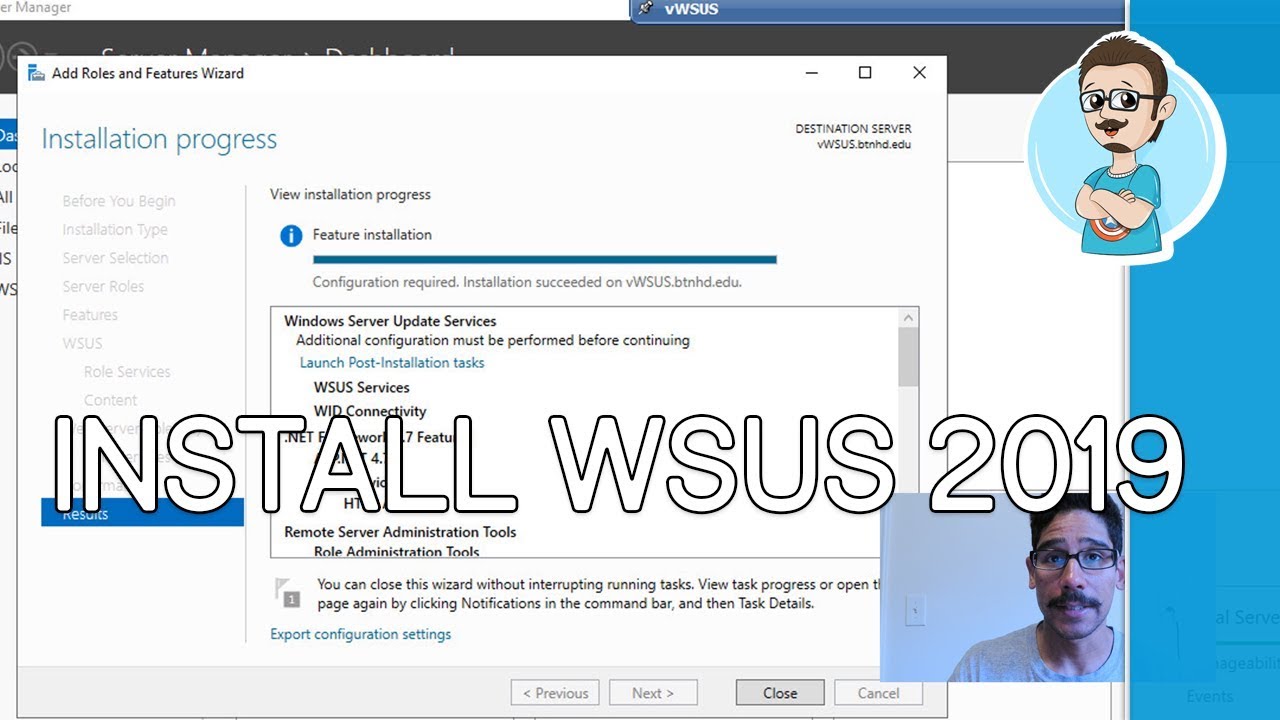Click the Add Roles and Features Wizard title icon
The height and width of the screenshot is (720, 1280).
pyautogui.click(x=36, y=73)
